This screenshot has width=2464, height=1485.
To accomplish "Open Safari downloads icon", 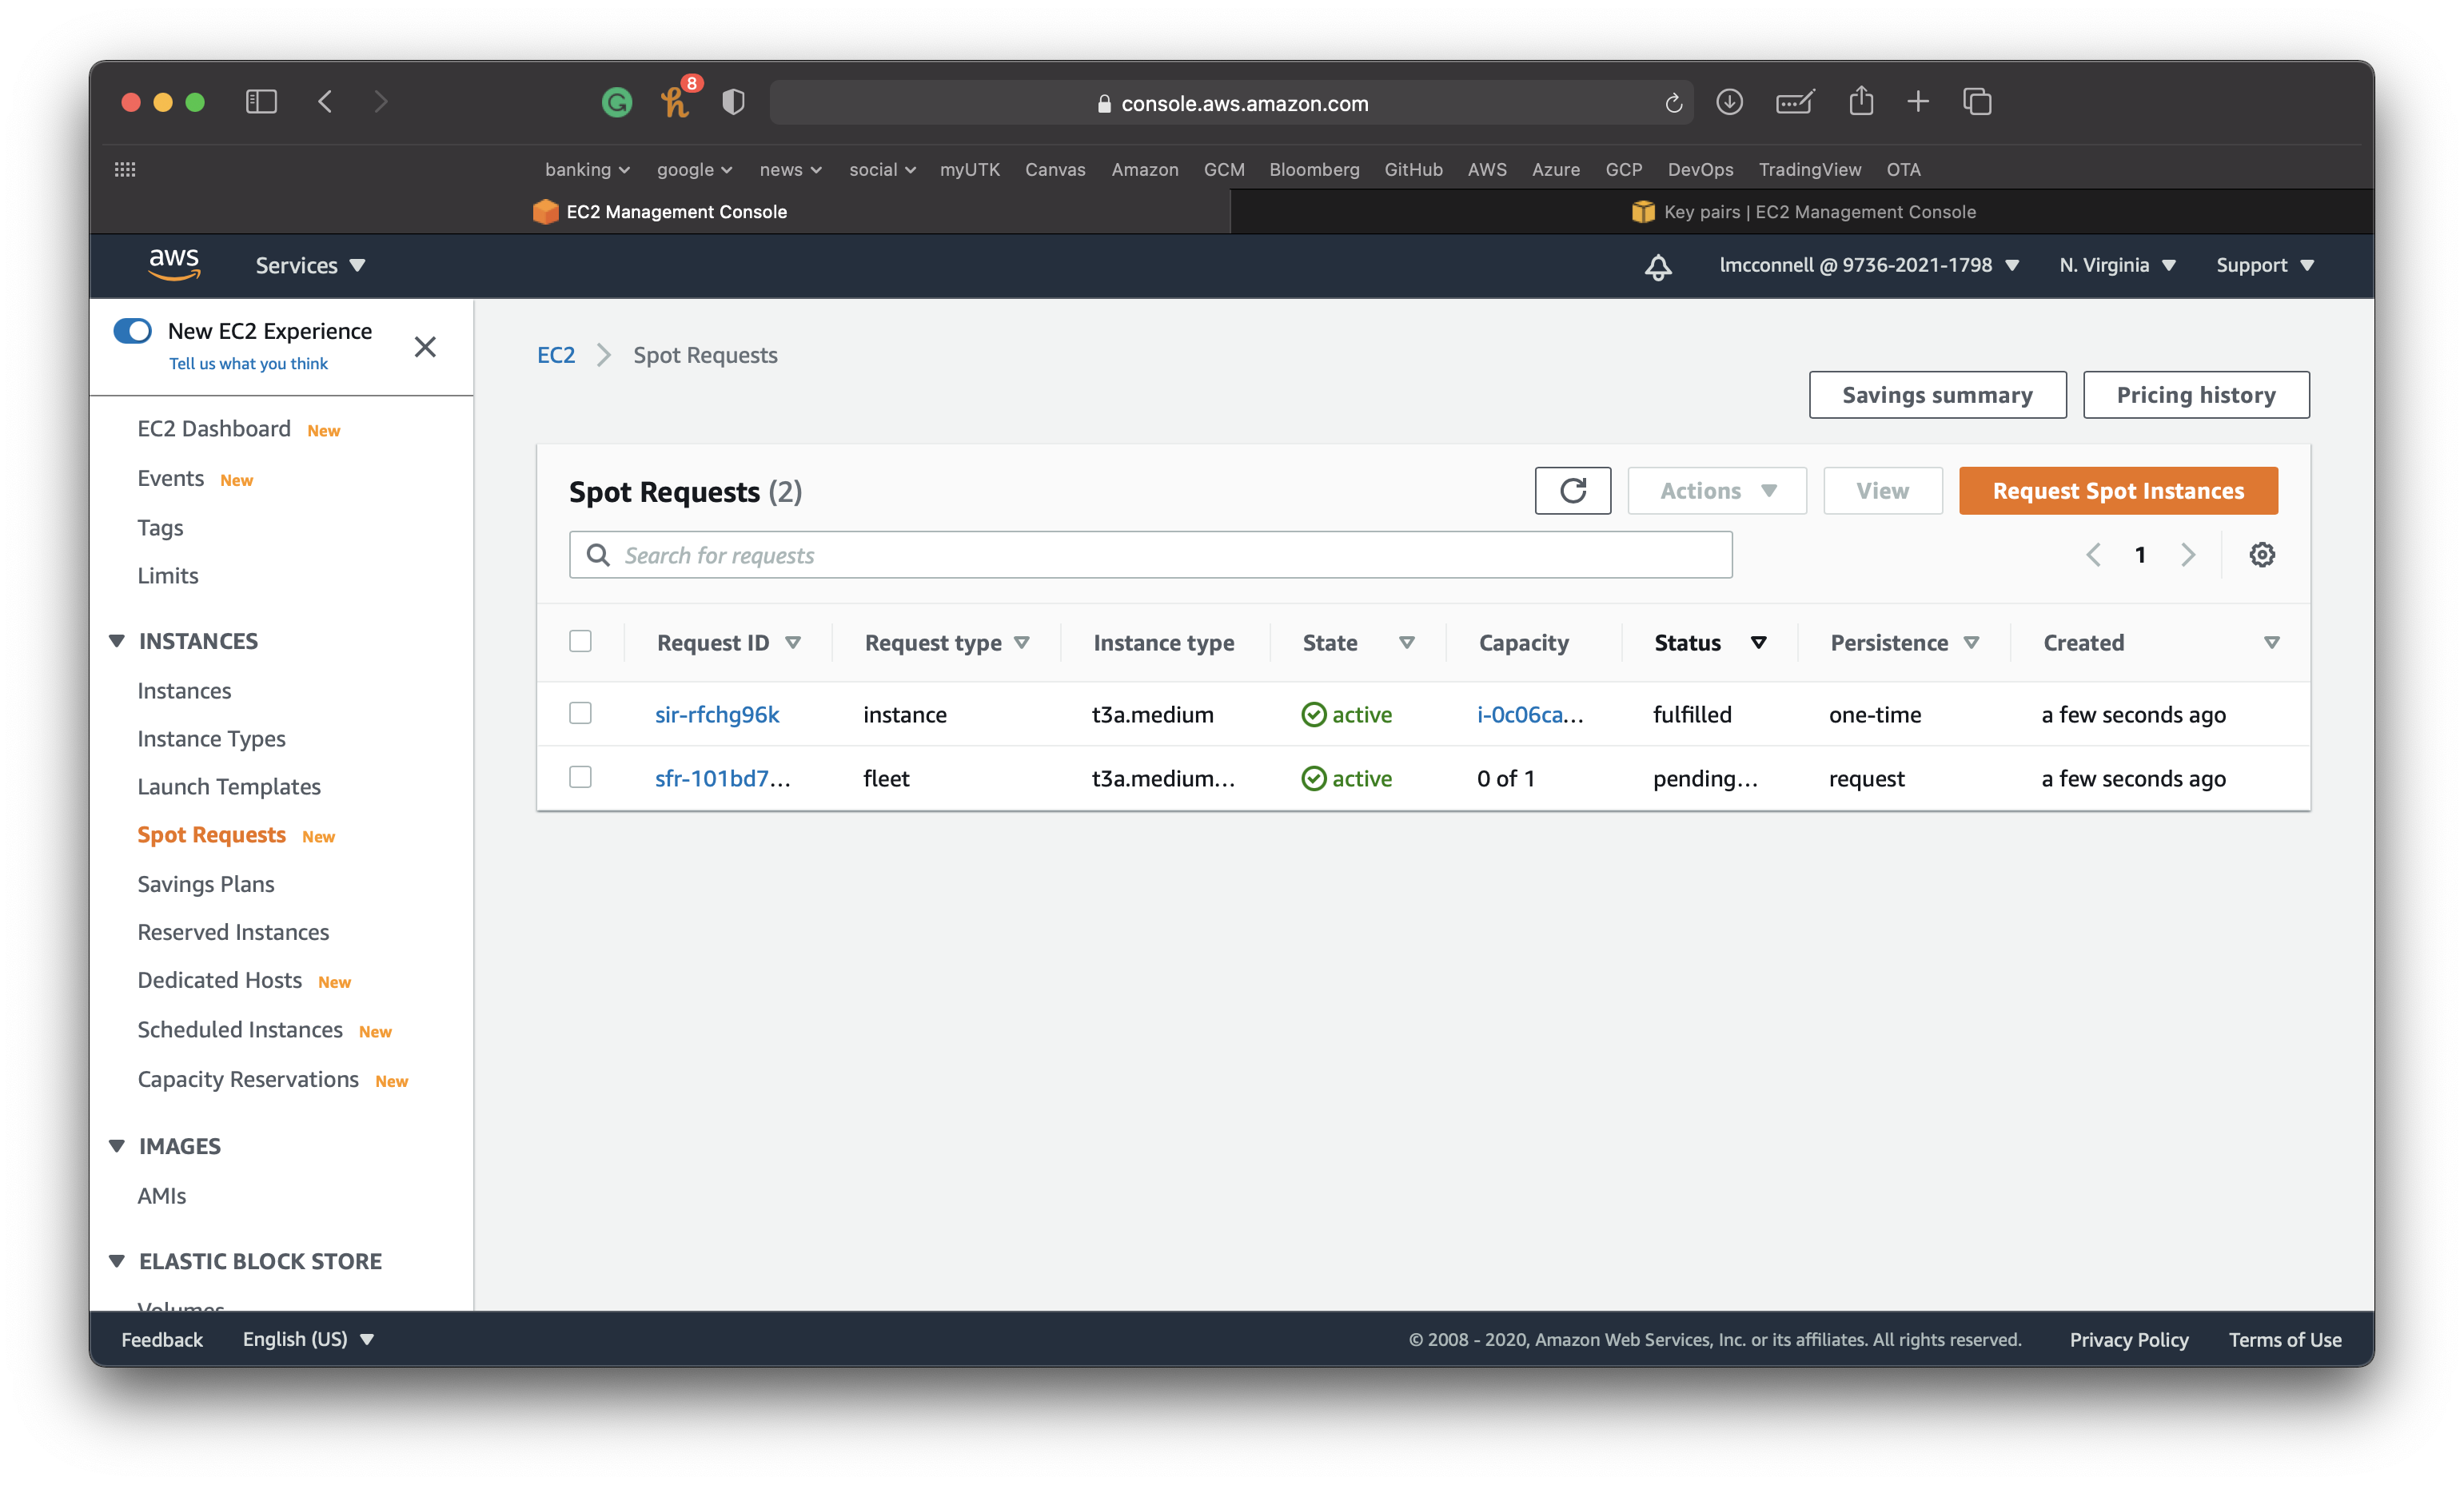I will (x=1729, y=102).
